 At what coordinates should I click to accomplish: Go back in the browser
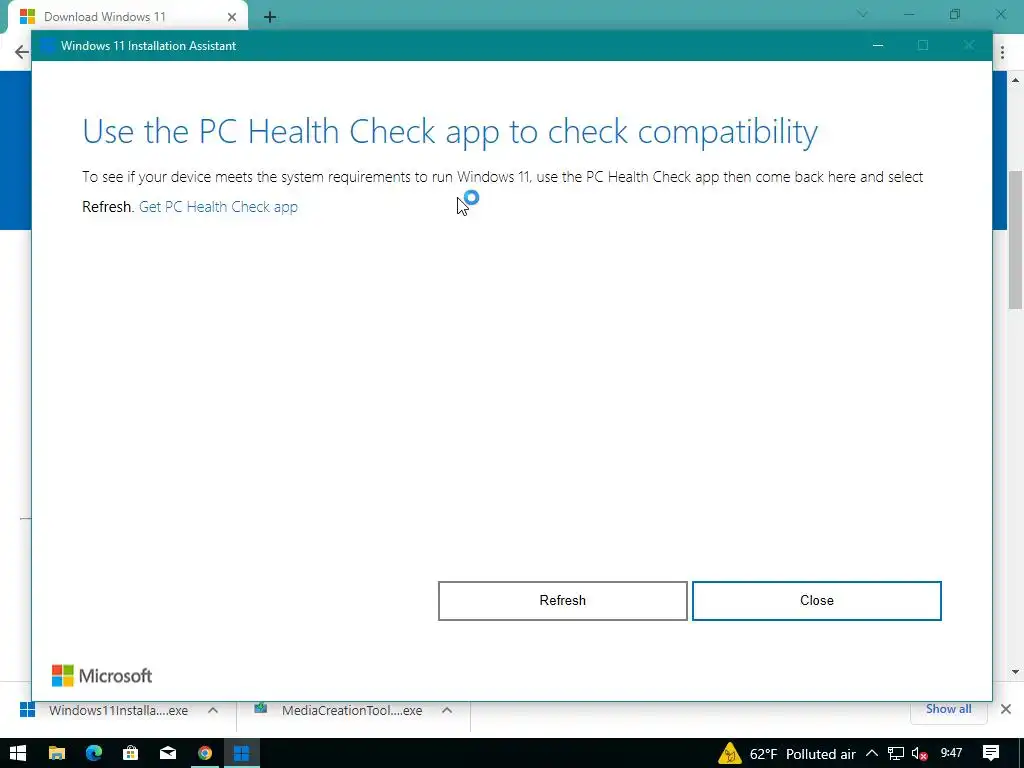point(22,52)
